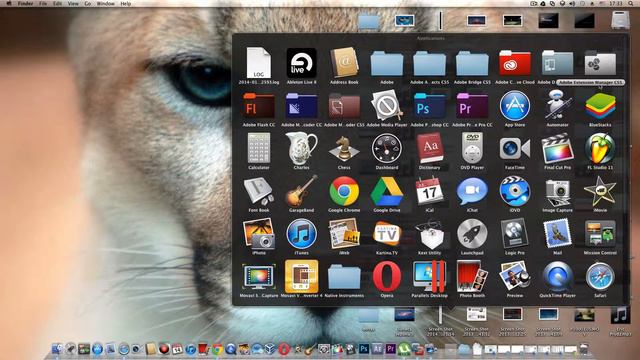Open Kartina.TV
The width and height of the screenshot is (640, 360).
(x=387, y=234)
